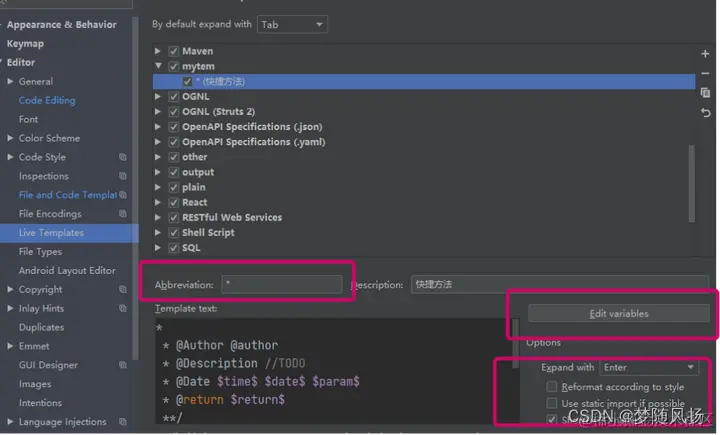Image resolution: width=720 pixels, height=435 pixels.
Task: Toggle the React group checkbox
Action: [174, 202]
